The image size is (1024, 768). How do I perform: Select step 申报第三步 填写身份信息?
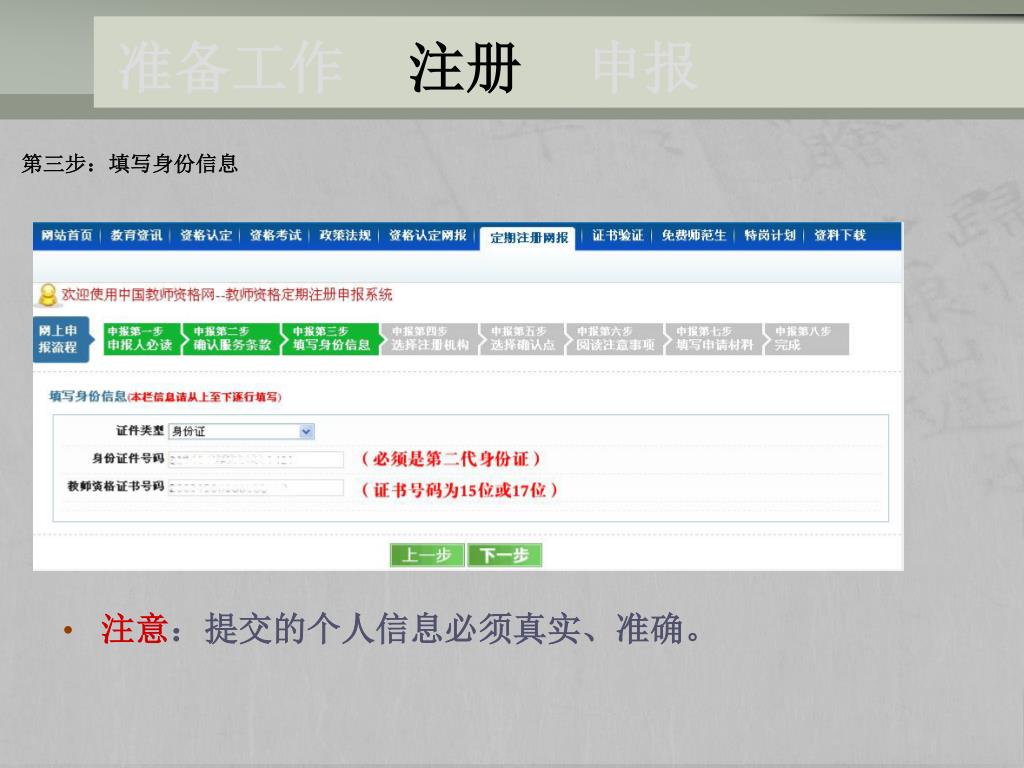[x=330, y=339]
